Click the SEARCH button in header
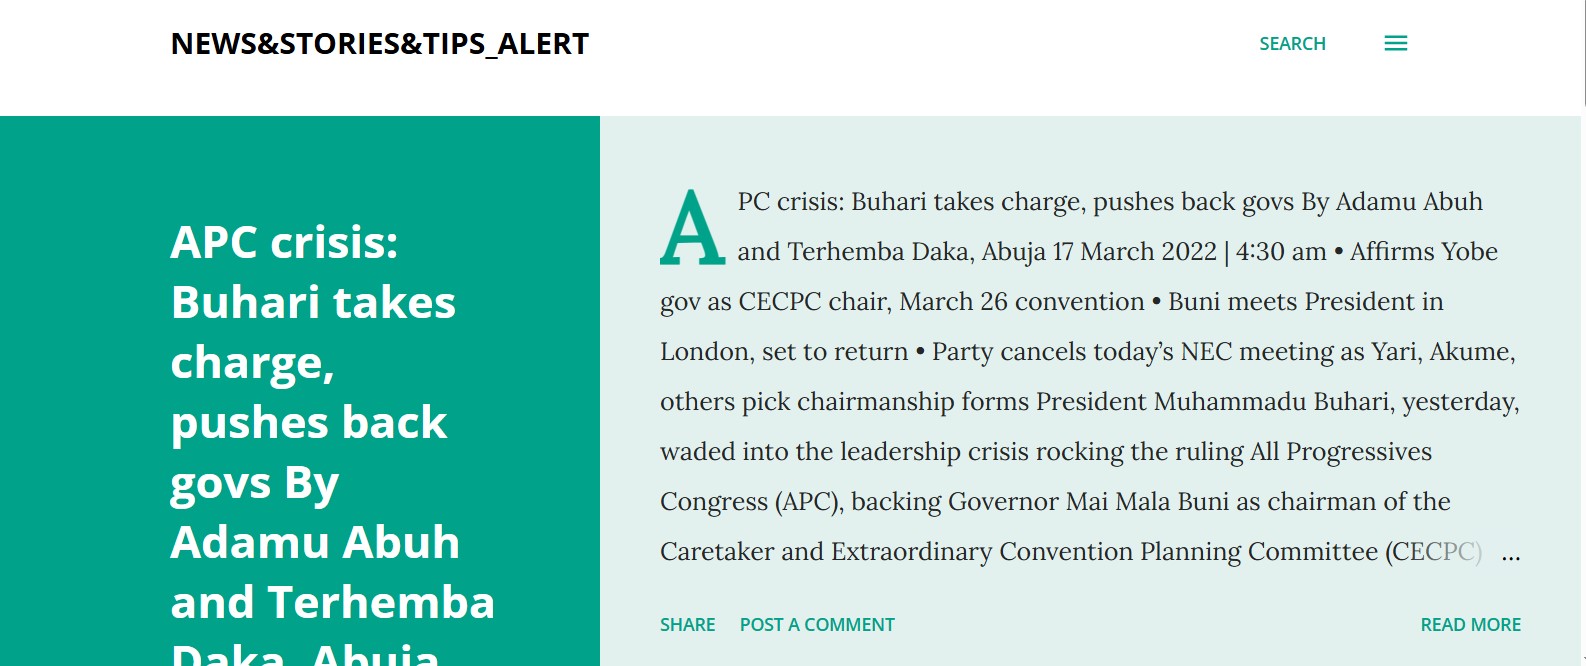The width and height of the screenshot is (1586, 666). pos(1292,44)
